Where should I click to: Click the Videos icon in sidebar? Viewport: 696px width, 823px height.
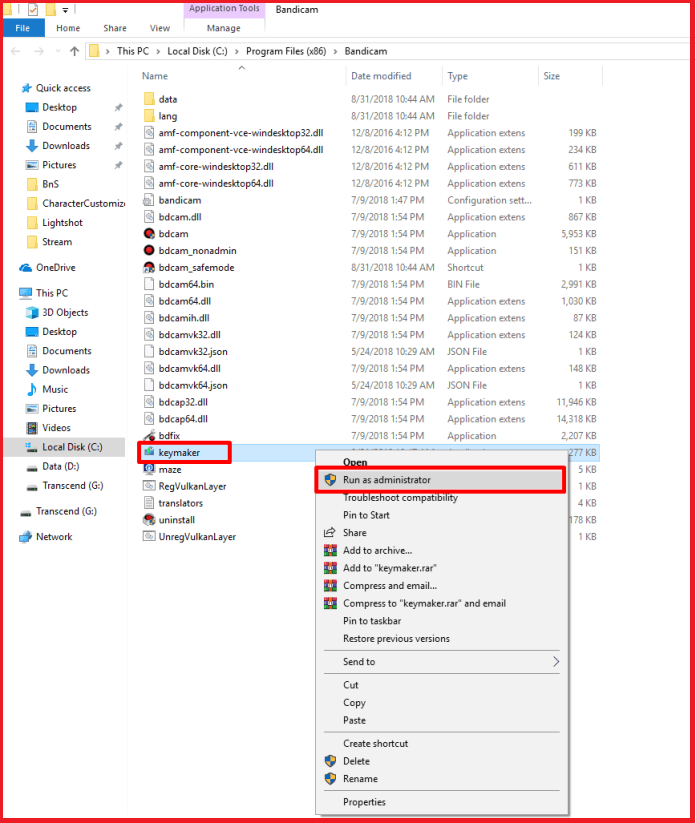point(32,428)
